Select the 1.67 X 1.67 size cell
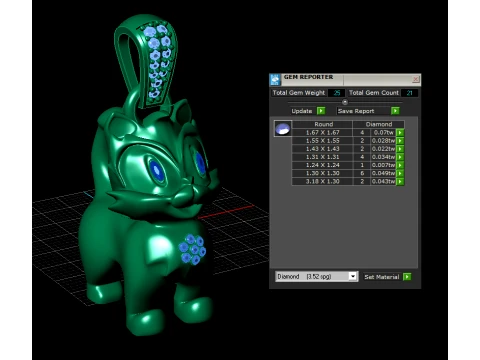The width and height of the screenshot is (480, 360). pyautogui.click(x=322, y=132)
